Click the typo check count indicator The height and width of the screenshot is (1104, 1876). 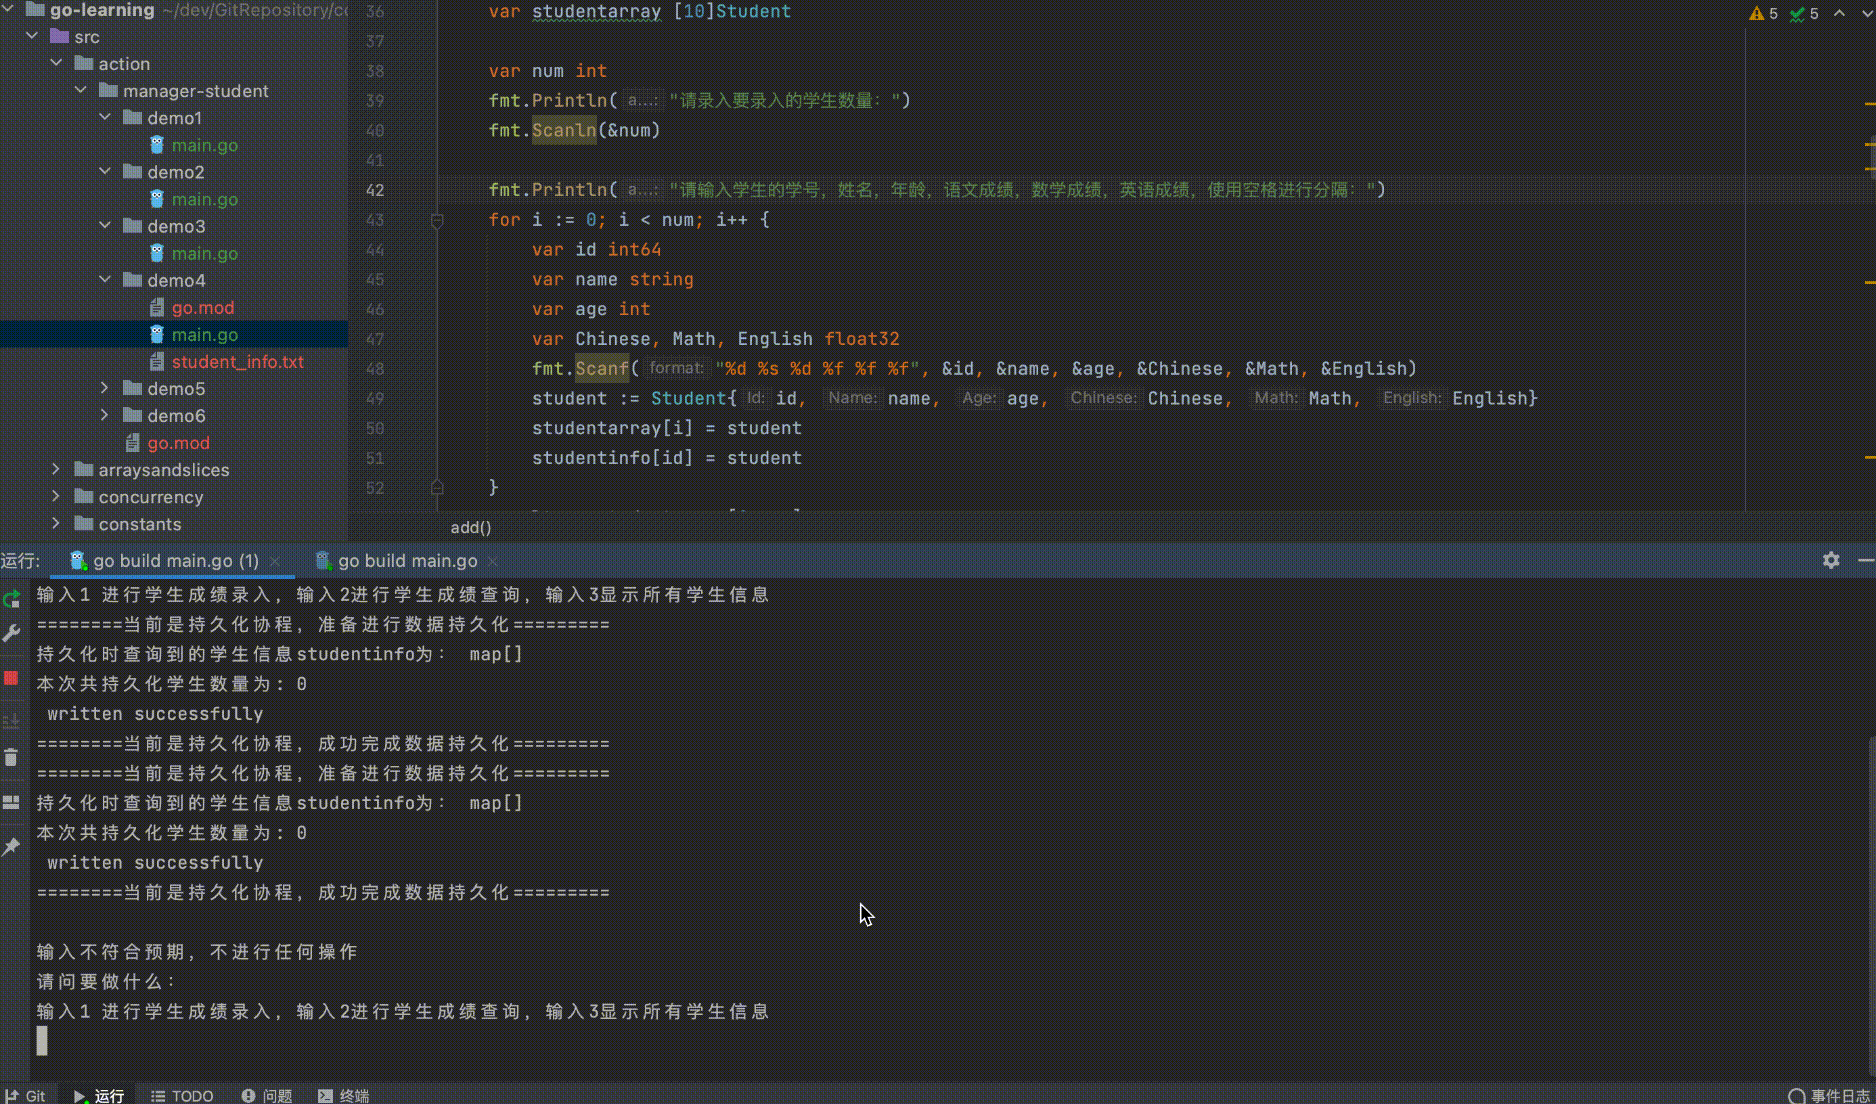(1804, 13)
